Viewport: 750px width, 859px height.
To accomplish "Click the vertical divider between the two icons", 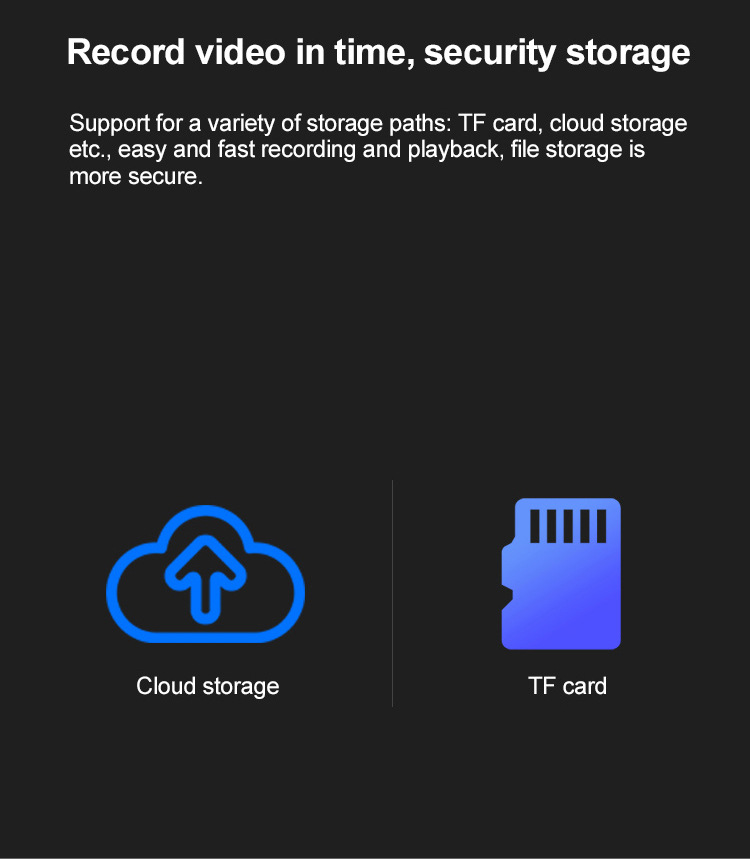I will [x=392, y=593].
